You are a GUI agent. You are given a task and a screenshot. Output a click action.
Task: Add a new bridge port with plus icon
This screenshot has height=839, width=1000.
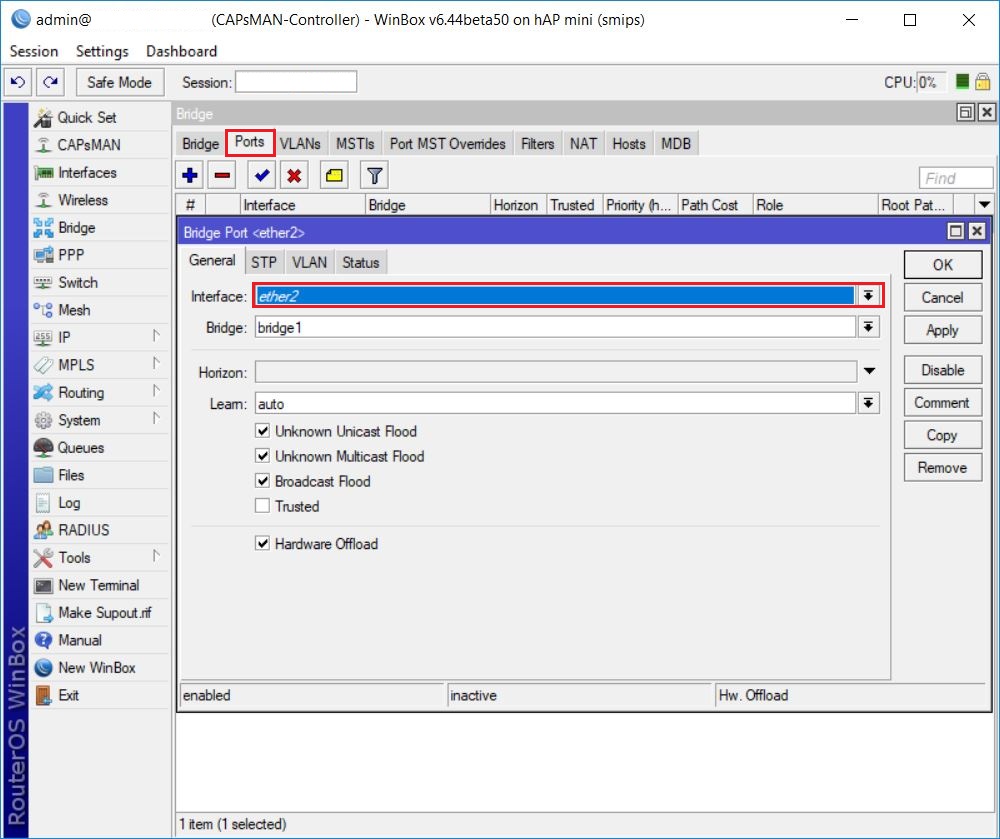(x=190, y=175)
